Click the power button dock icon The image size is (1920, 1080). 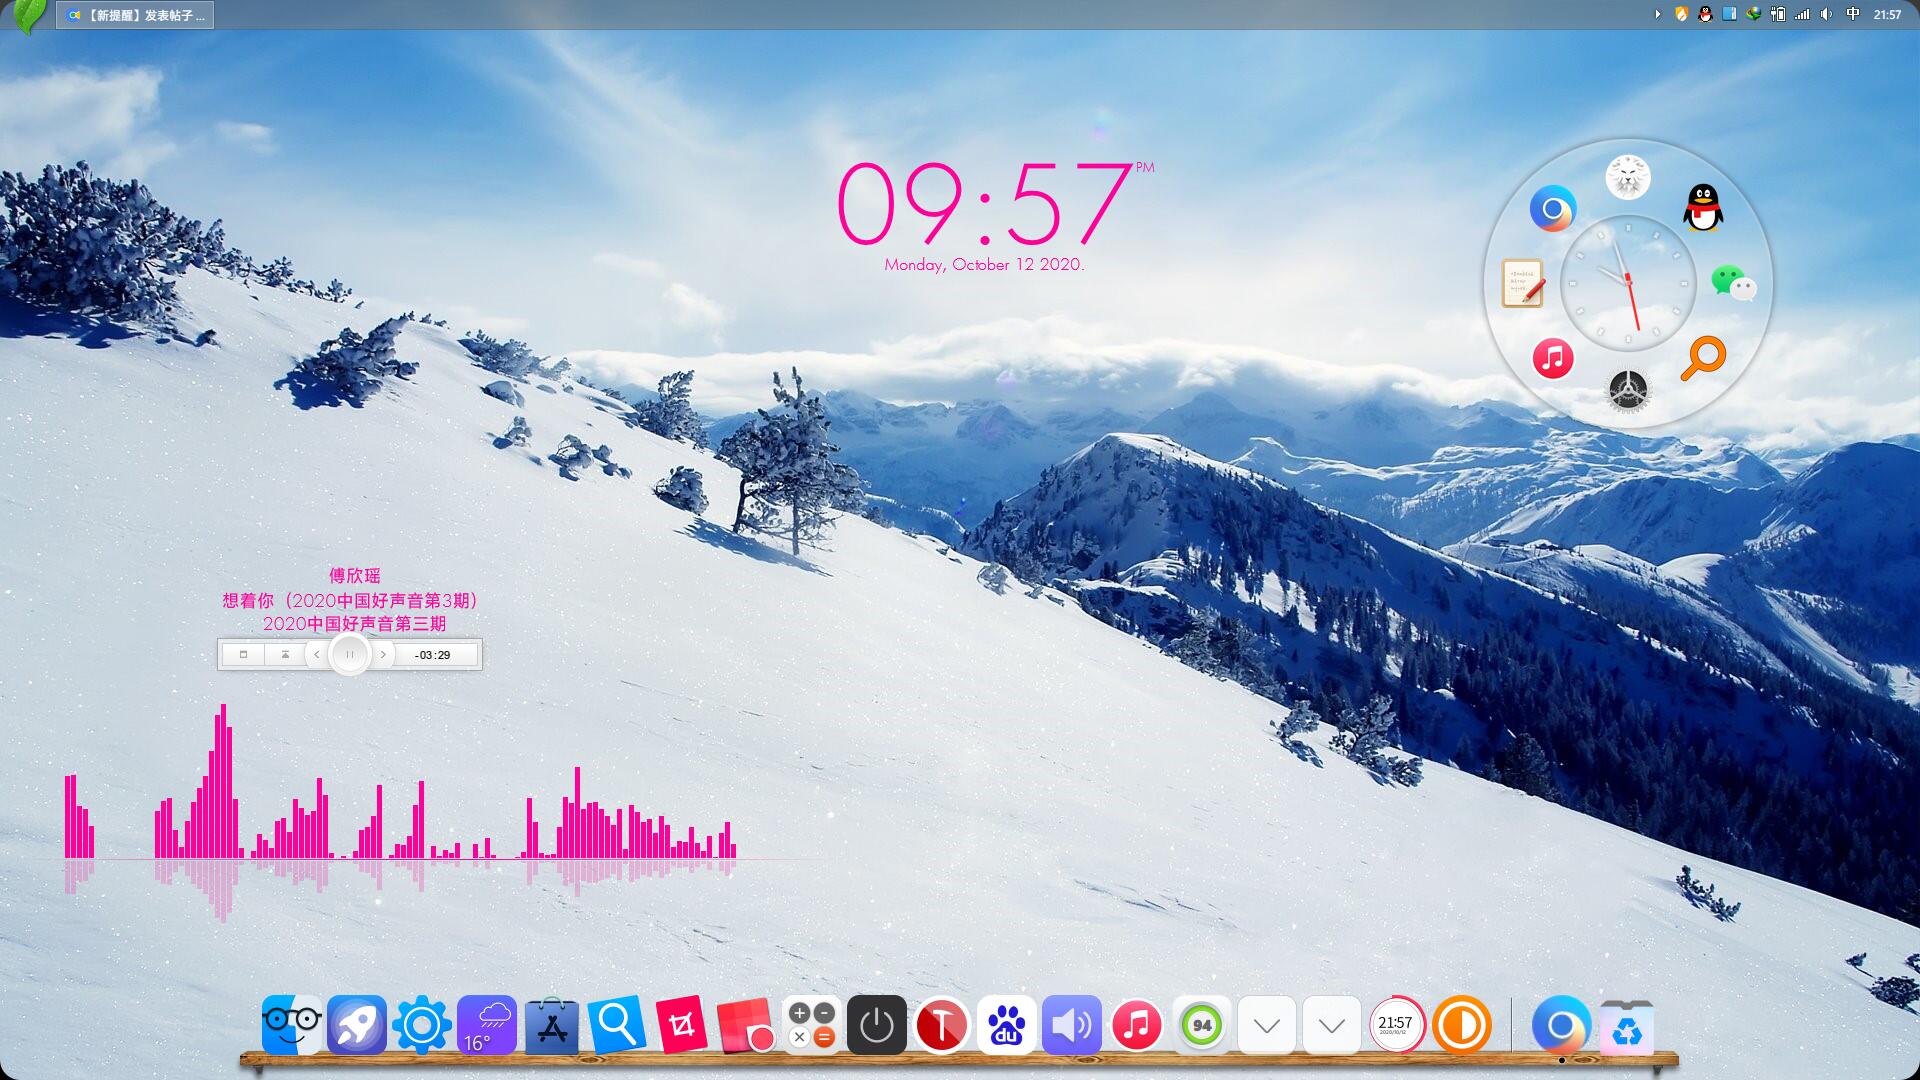[x=877, y=1025]
